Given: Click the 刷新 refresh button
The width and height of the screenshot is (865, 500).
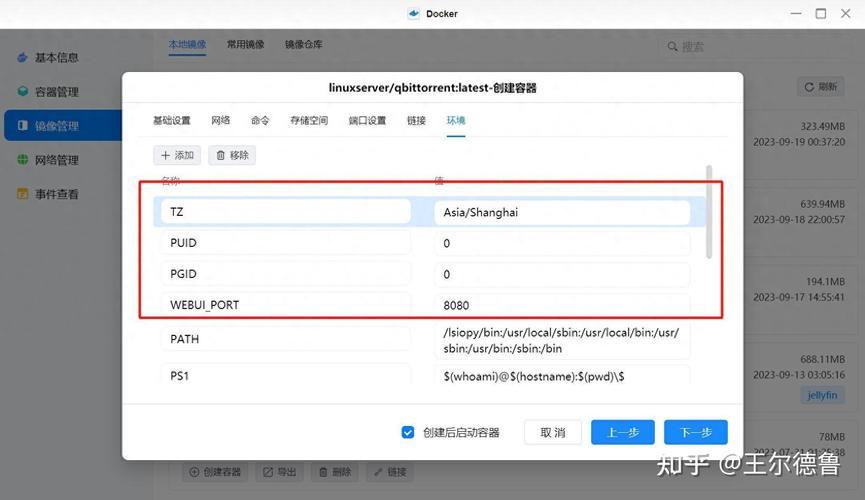Looking at the screenshot, I should pos(820,87).
